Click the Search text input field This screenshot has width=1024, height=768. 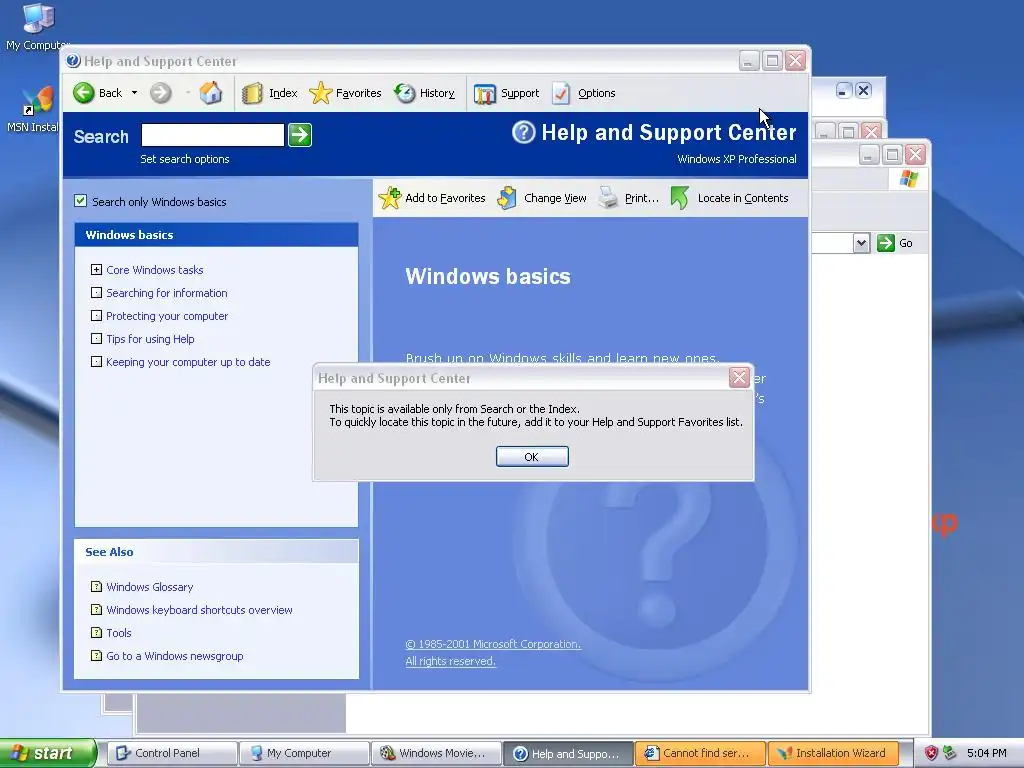point(213,135)
